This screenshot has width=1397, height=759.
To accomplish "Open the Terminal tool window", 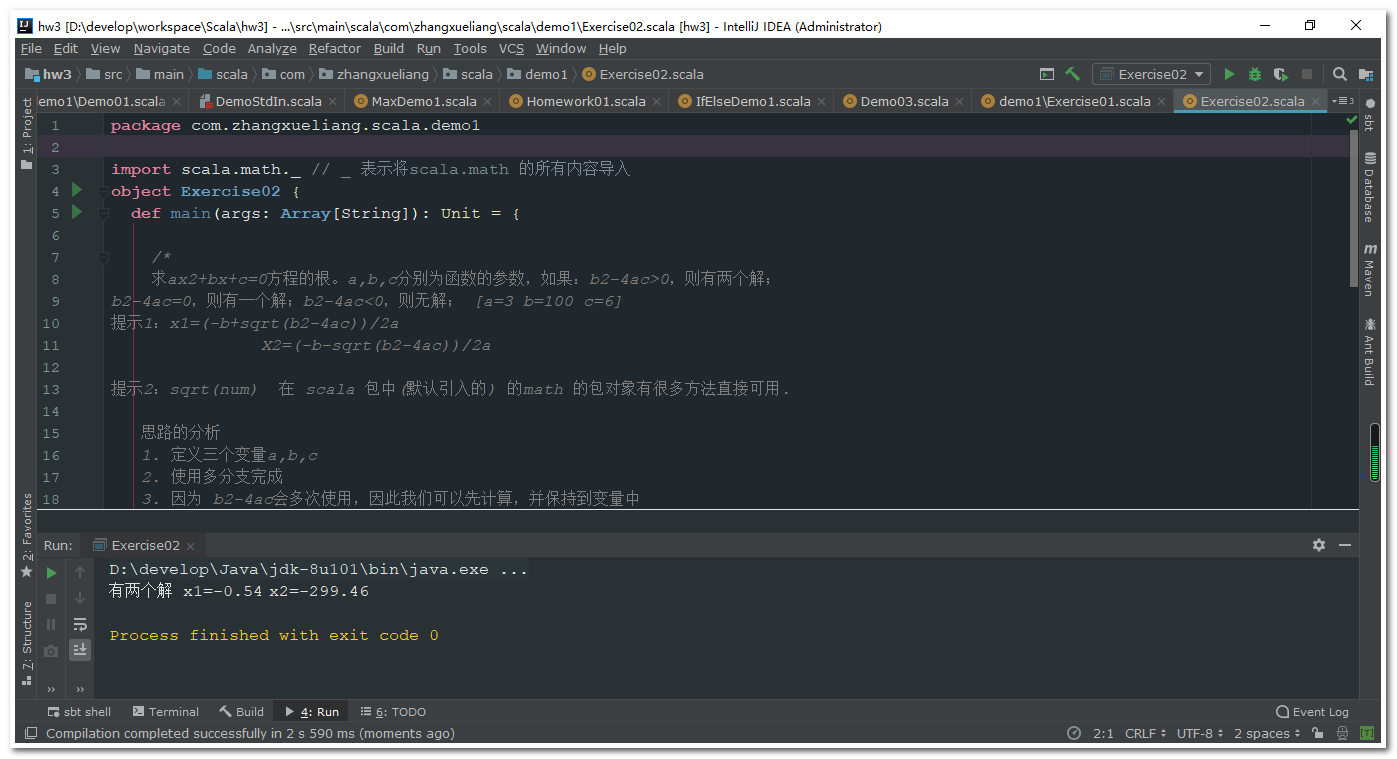I will coord(165,712).
